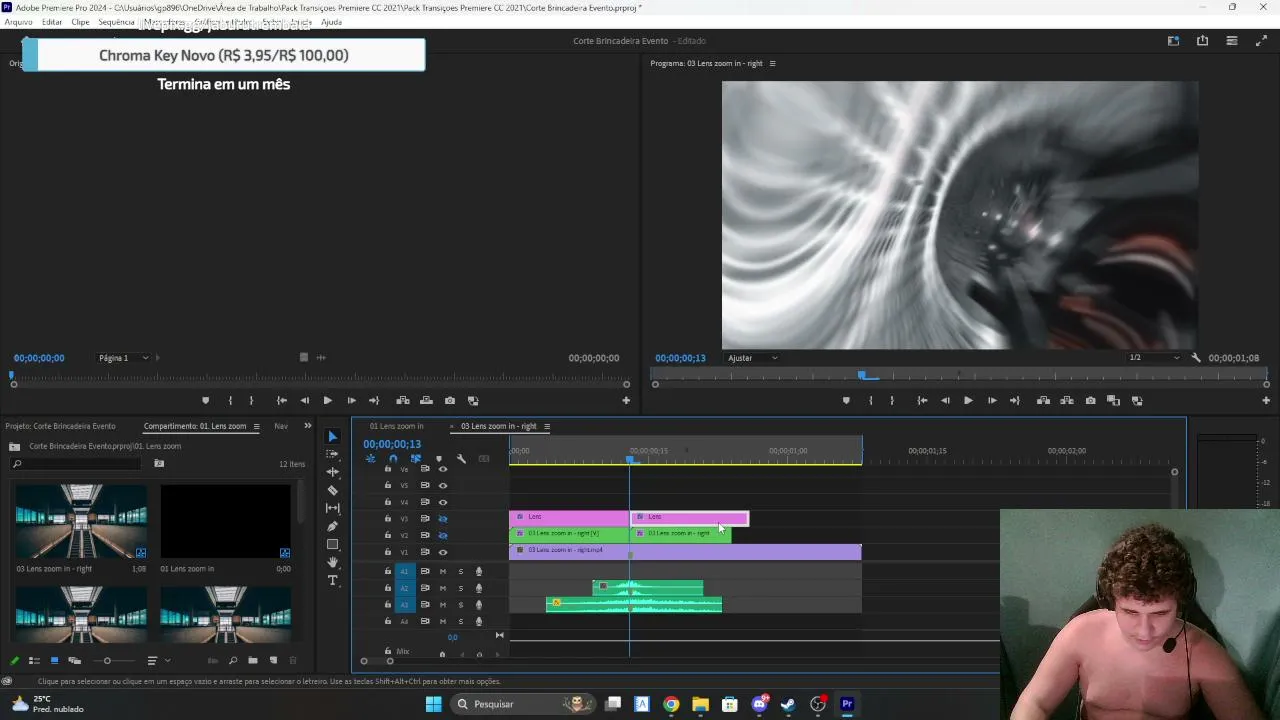Add marker in Program Monitor
The height and width of the screenshot is (720, 1280).
click(x=846, y=400)
